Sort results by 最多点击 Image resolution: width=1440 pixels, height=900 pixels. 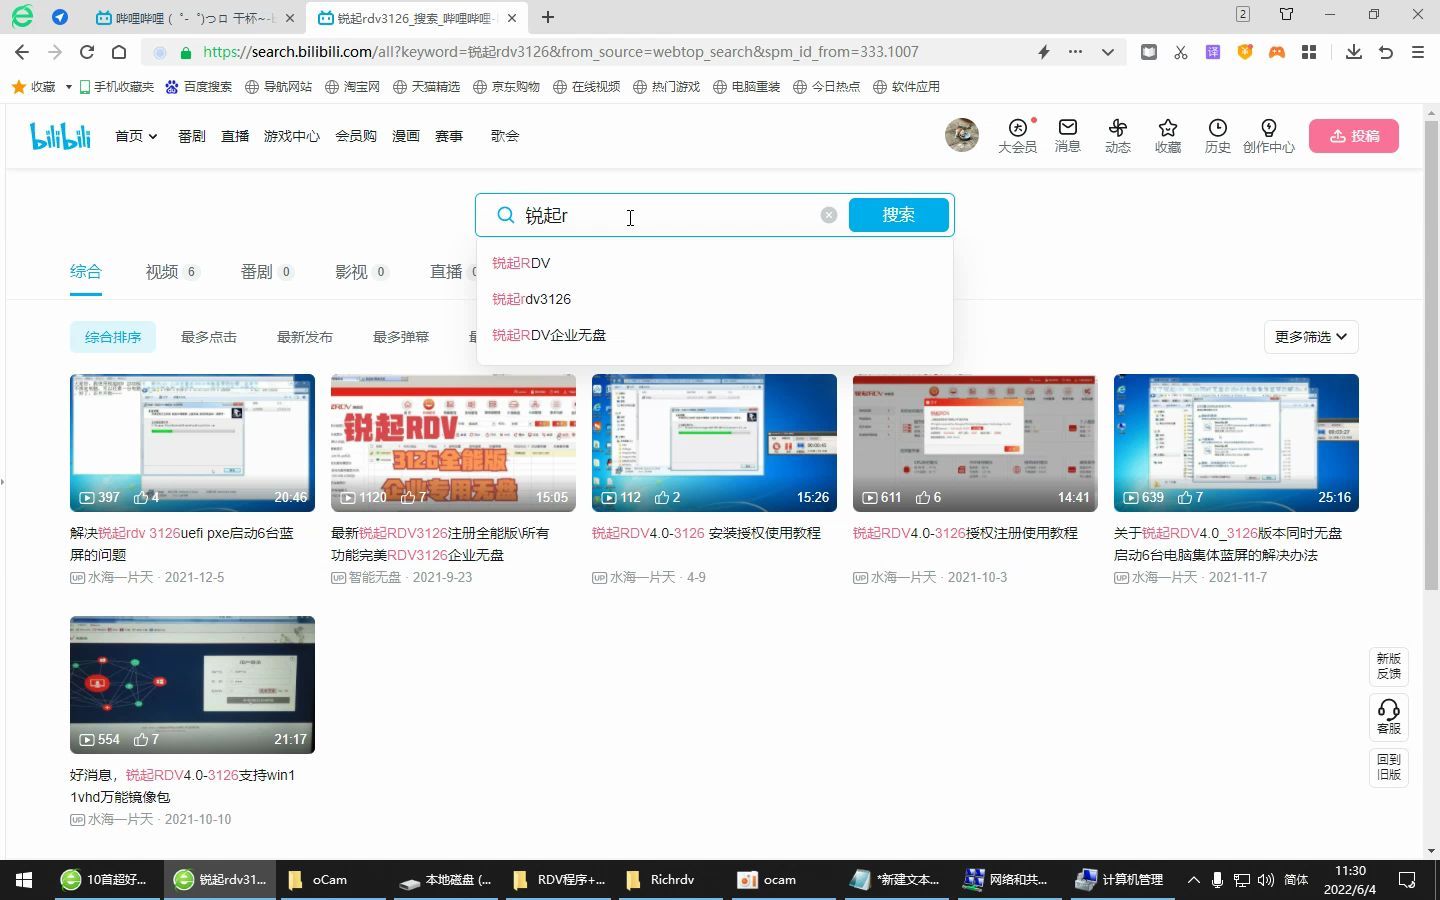(x=209, y=337)
